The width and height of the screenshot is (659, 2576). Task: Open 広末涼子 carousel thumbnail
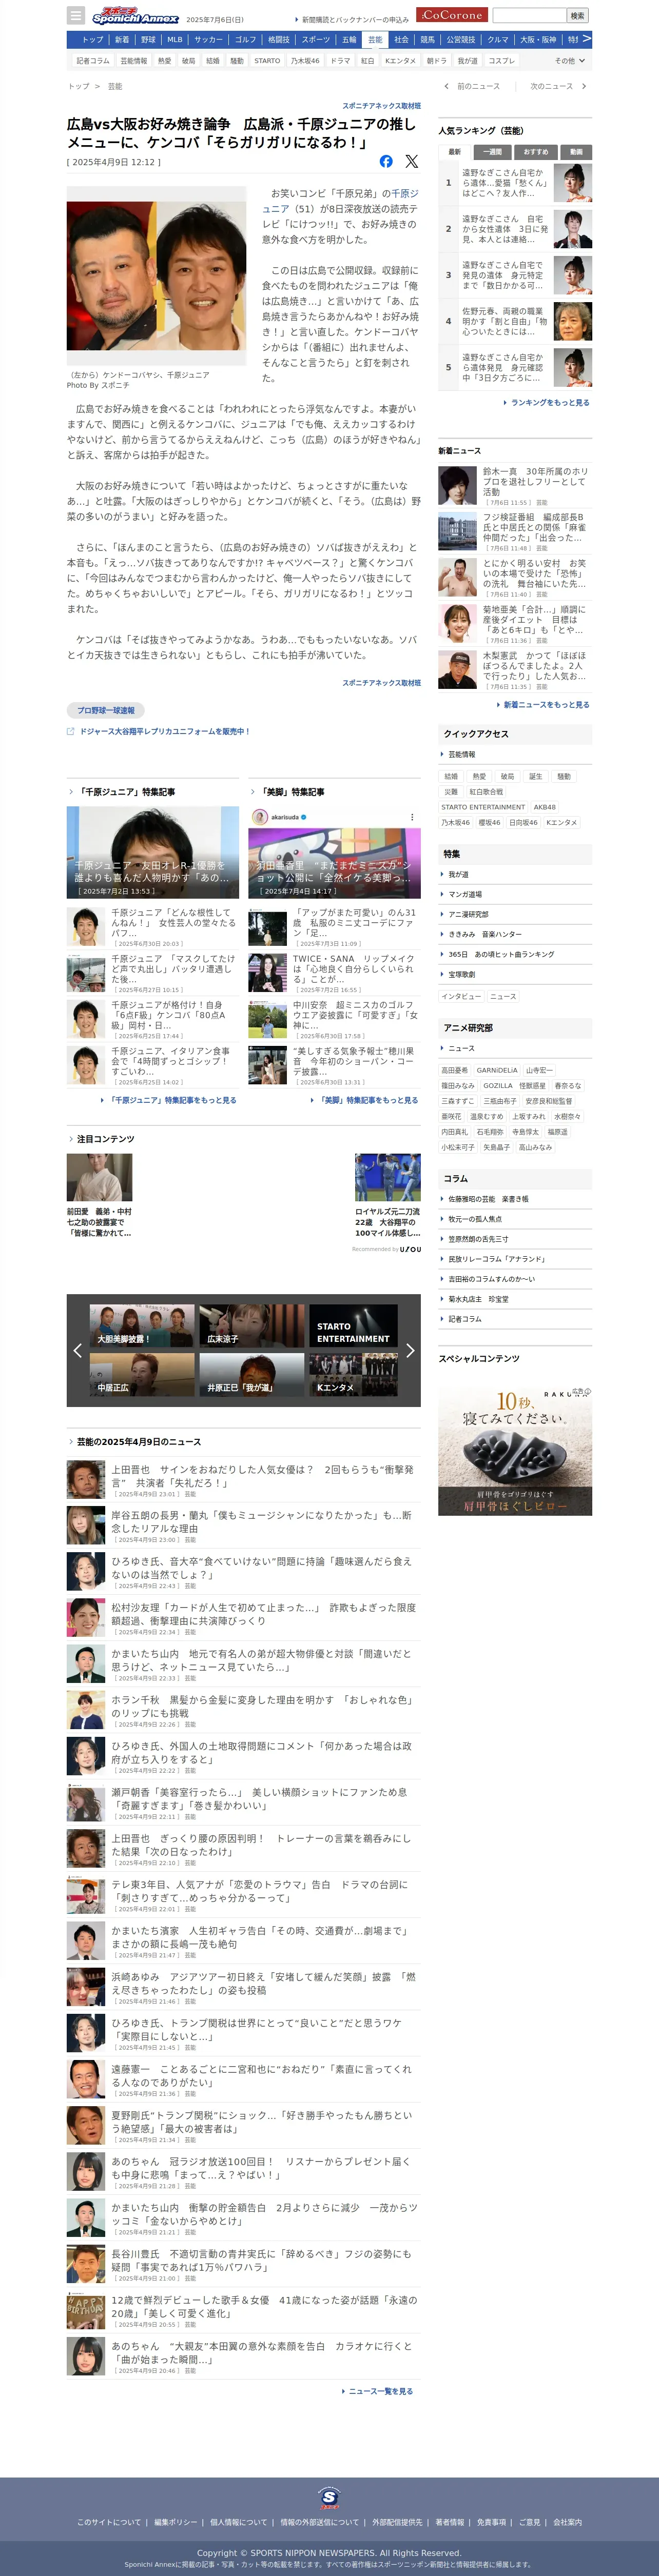coord(252,1325)
